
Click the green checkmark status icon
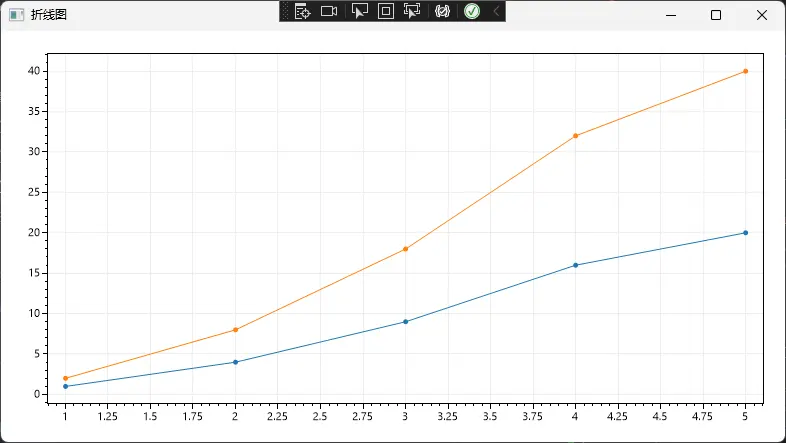coord(471,11)
